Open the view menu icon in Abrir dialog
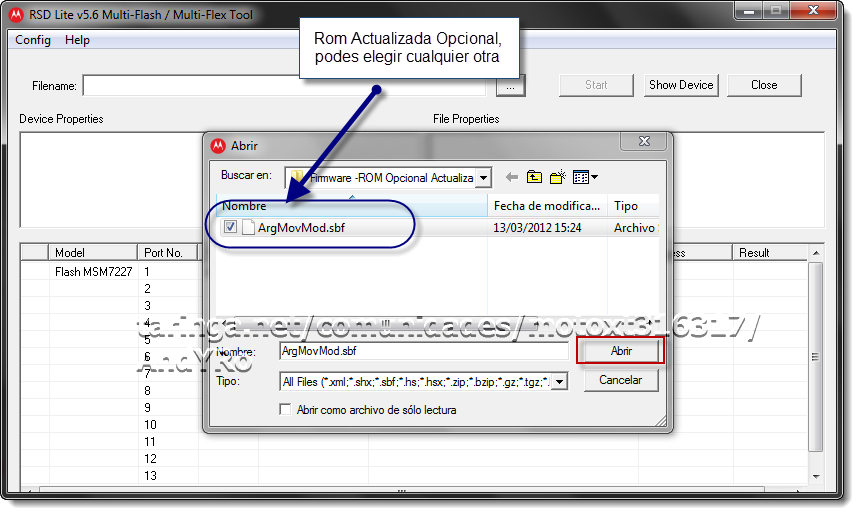Screen dimensions: 859x515 585,177
